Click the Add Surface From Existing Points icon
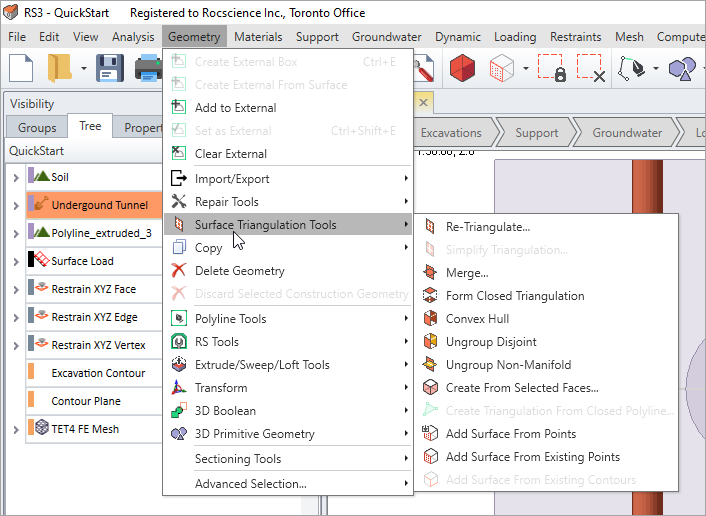 [x=430, y=456]
